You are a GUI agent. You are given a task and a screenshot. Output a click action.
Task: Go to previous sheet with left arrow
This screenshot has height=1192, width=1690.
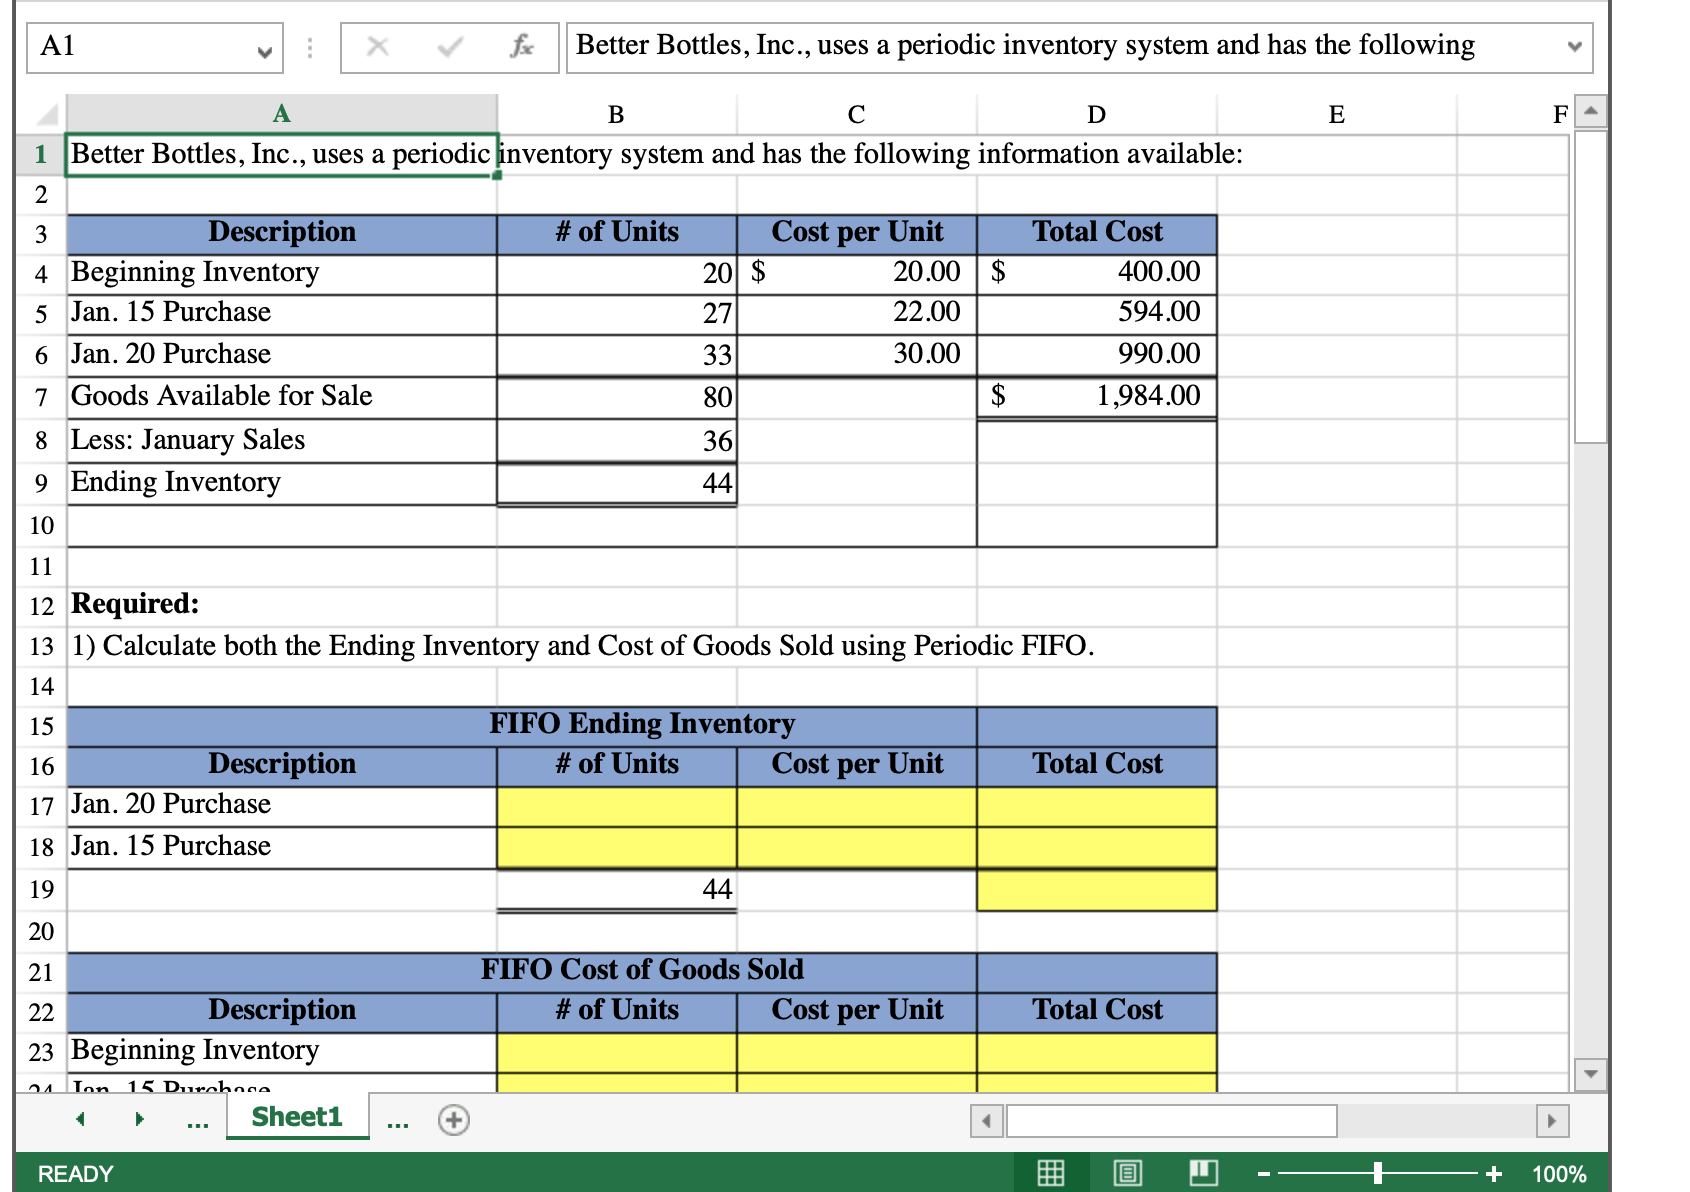click(80, 1119)
